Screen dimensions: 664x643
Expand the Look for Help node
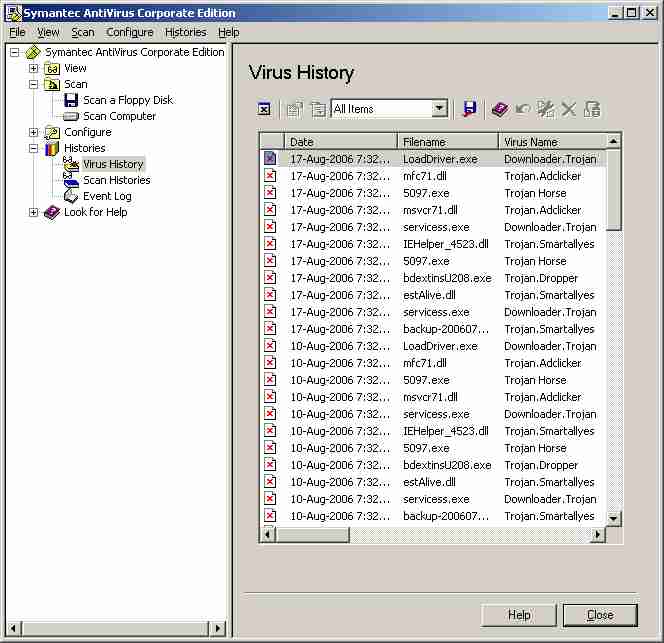click(33, 212)
